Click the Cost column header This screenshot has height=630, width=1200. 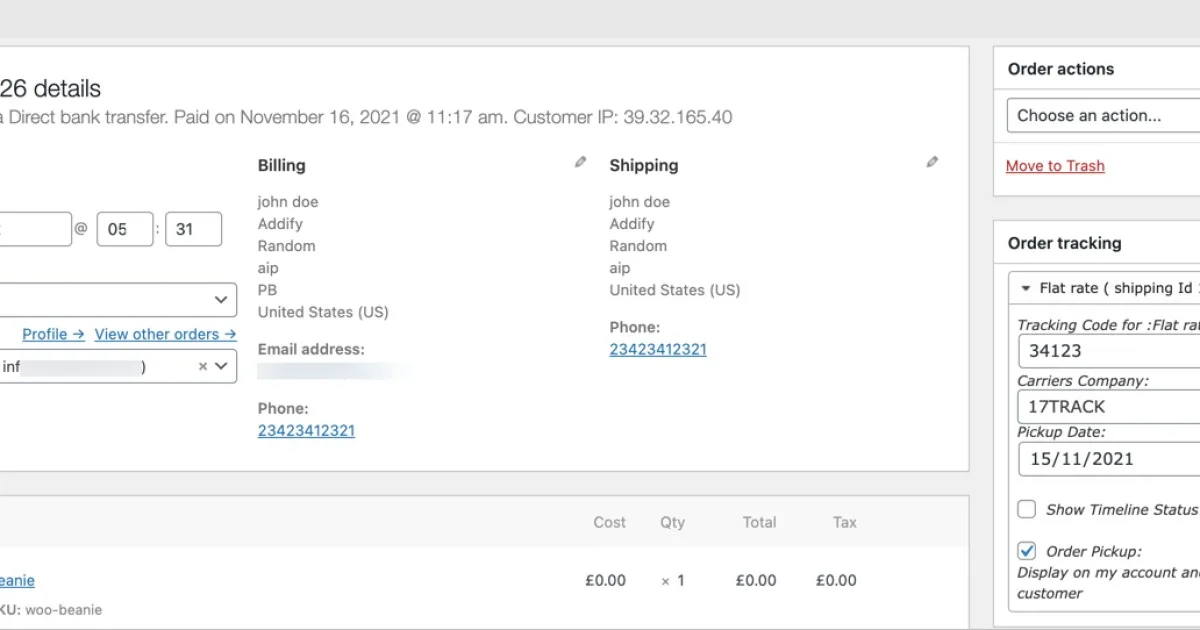tap(609, 522)
